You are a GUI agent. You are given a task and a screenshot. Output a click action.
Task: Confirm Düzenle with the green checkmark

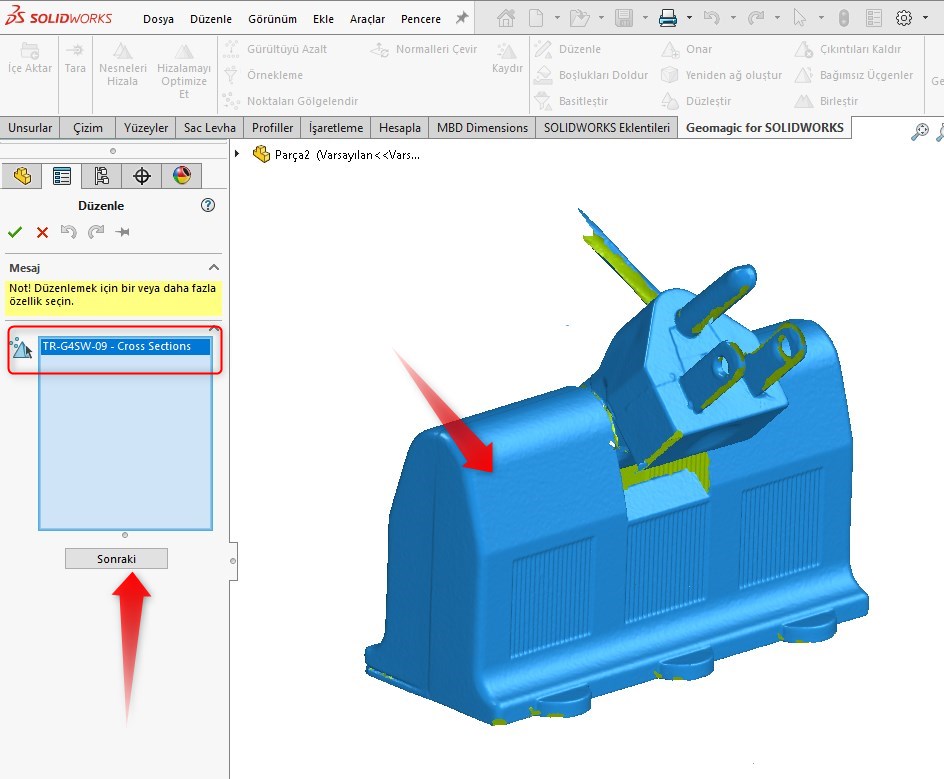15,232
